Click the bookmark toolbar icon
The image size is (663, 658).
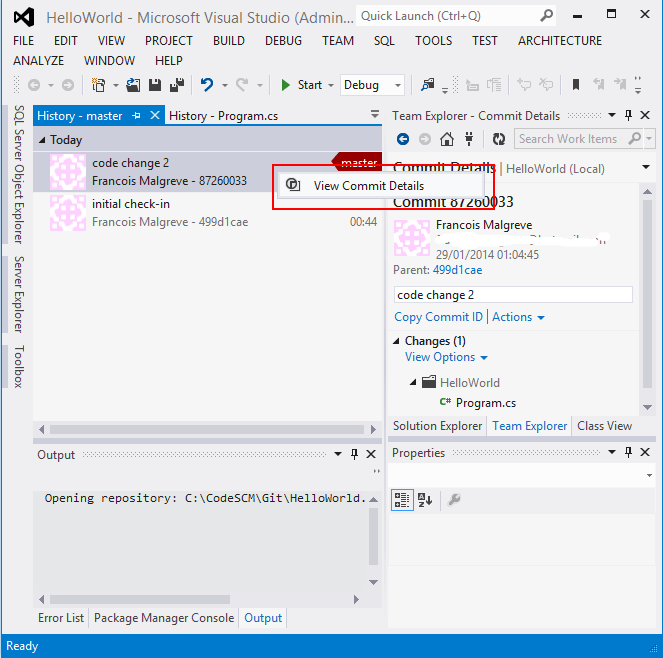(x=576, y=85)
